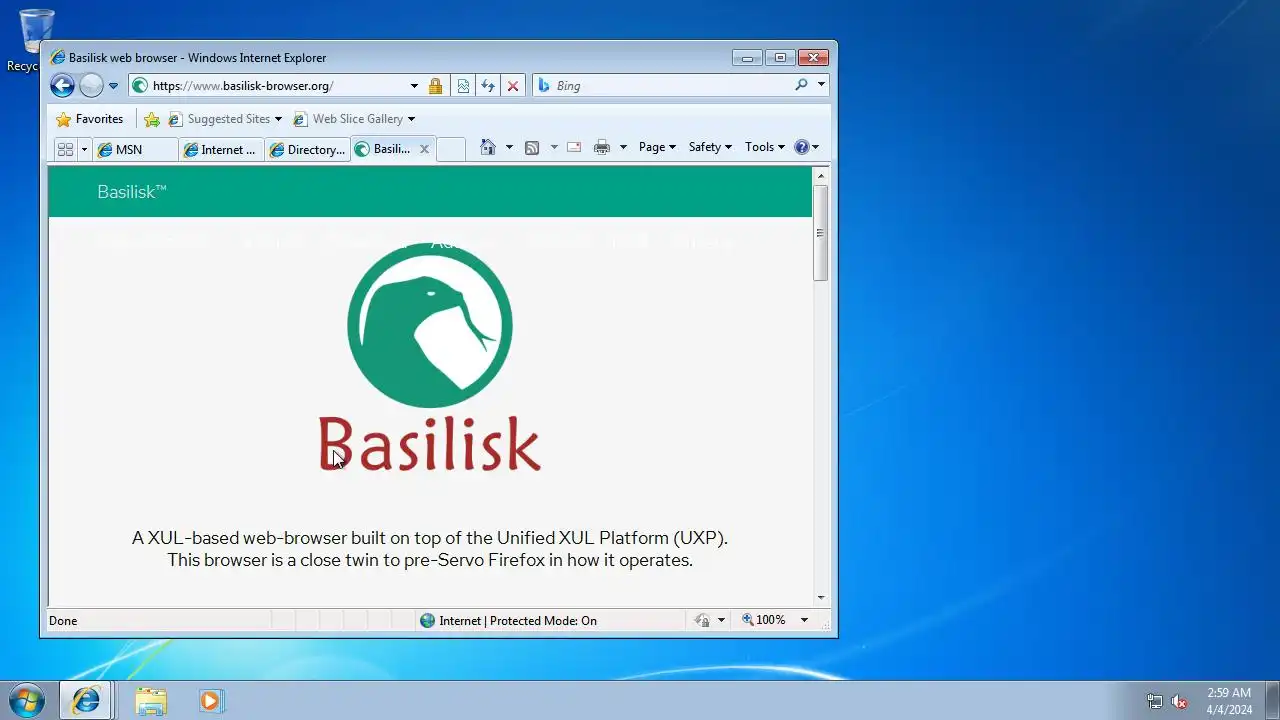Open the Recycle Bin desktop icon
This screenshot has height=720, width=1280.
click(36, 40)
